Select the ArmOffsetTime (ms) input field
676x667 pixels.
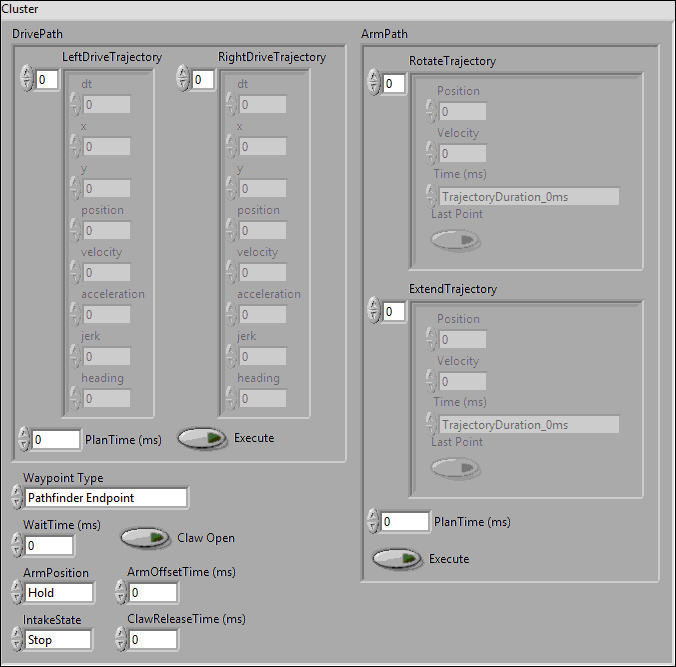[x=153, y=592]
